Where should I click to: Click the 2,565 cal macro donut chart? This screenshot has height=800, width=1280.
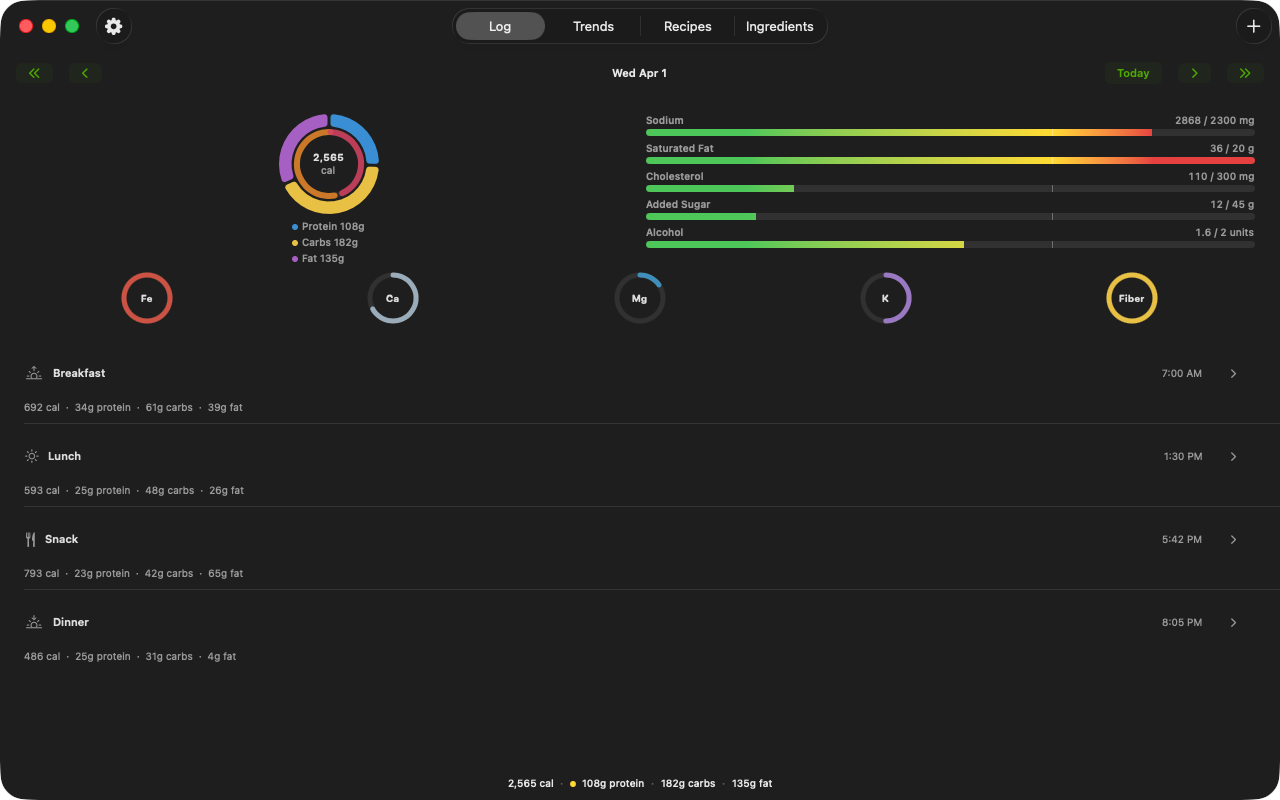(329, 164)
